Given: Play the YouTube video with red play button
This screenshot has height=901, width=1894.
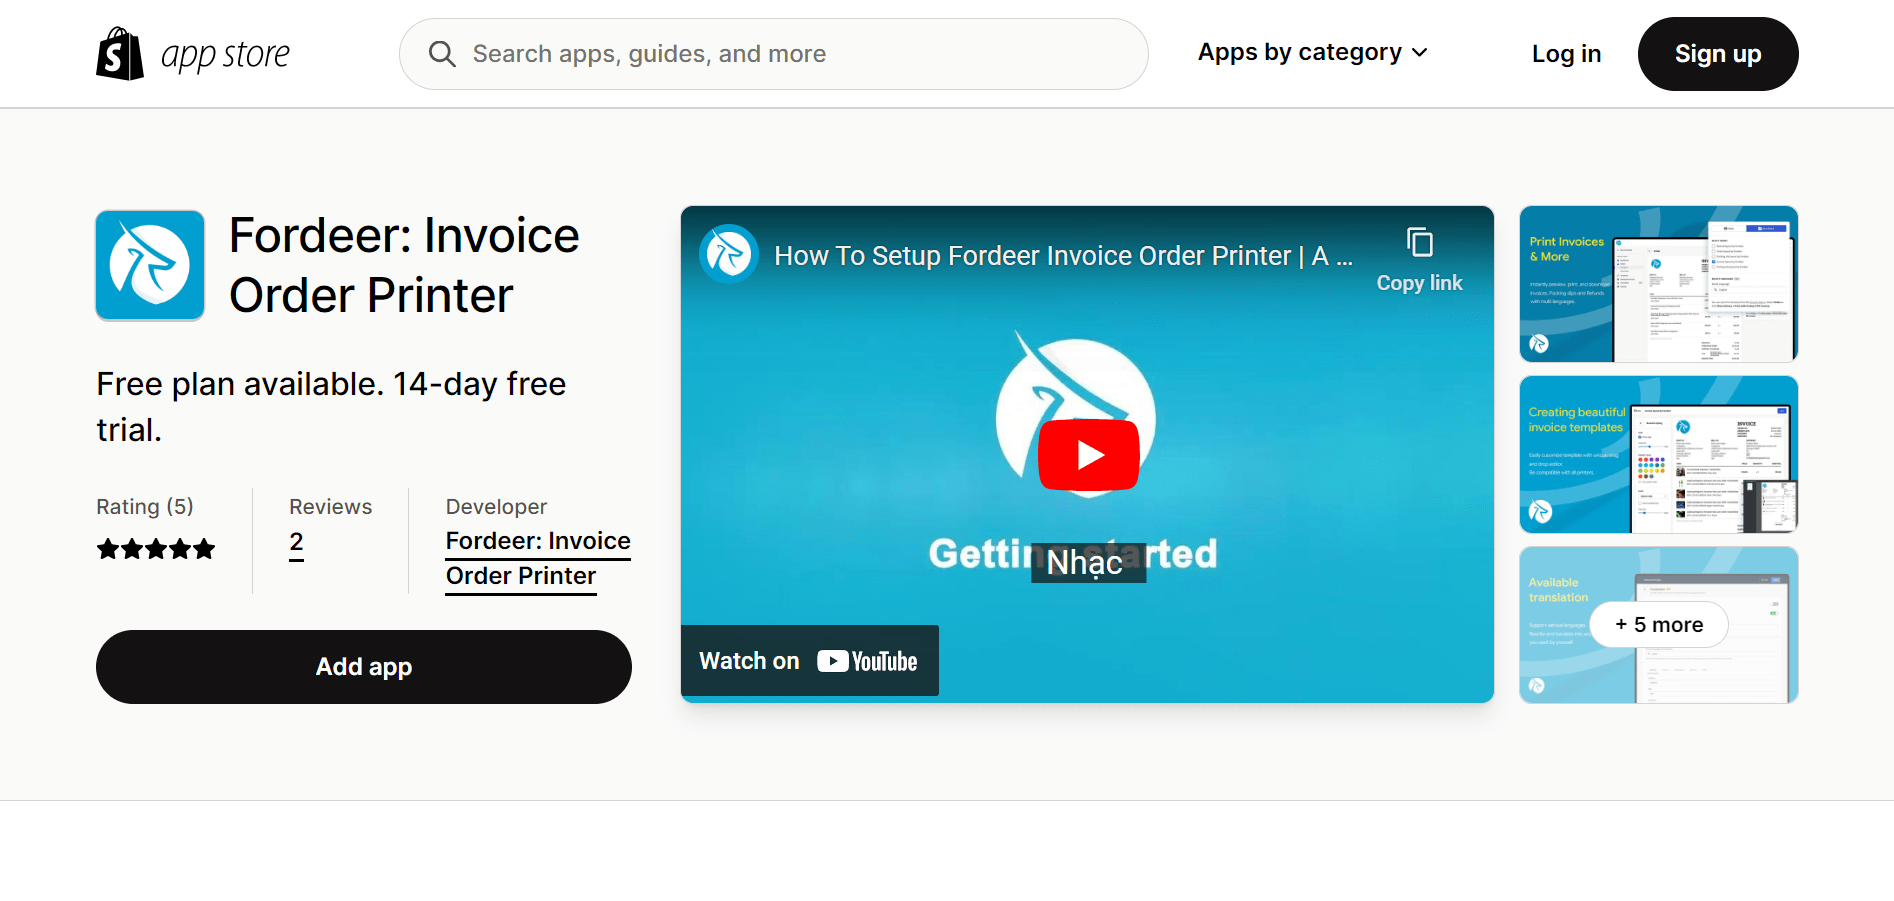Looking at the screenshot, I should [x=1088, y=455].
